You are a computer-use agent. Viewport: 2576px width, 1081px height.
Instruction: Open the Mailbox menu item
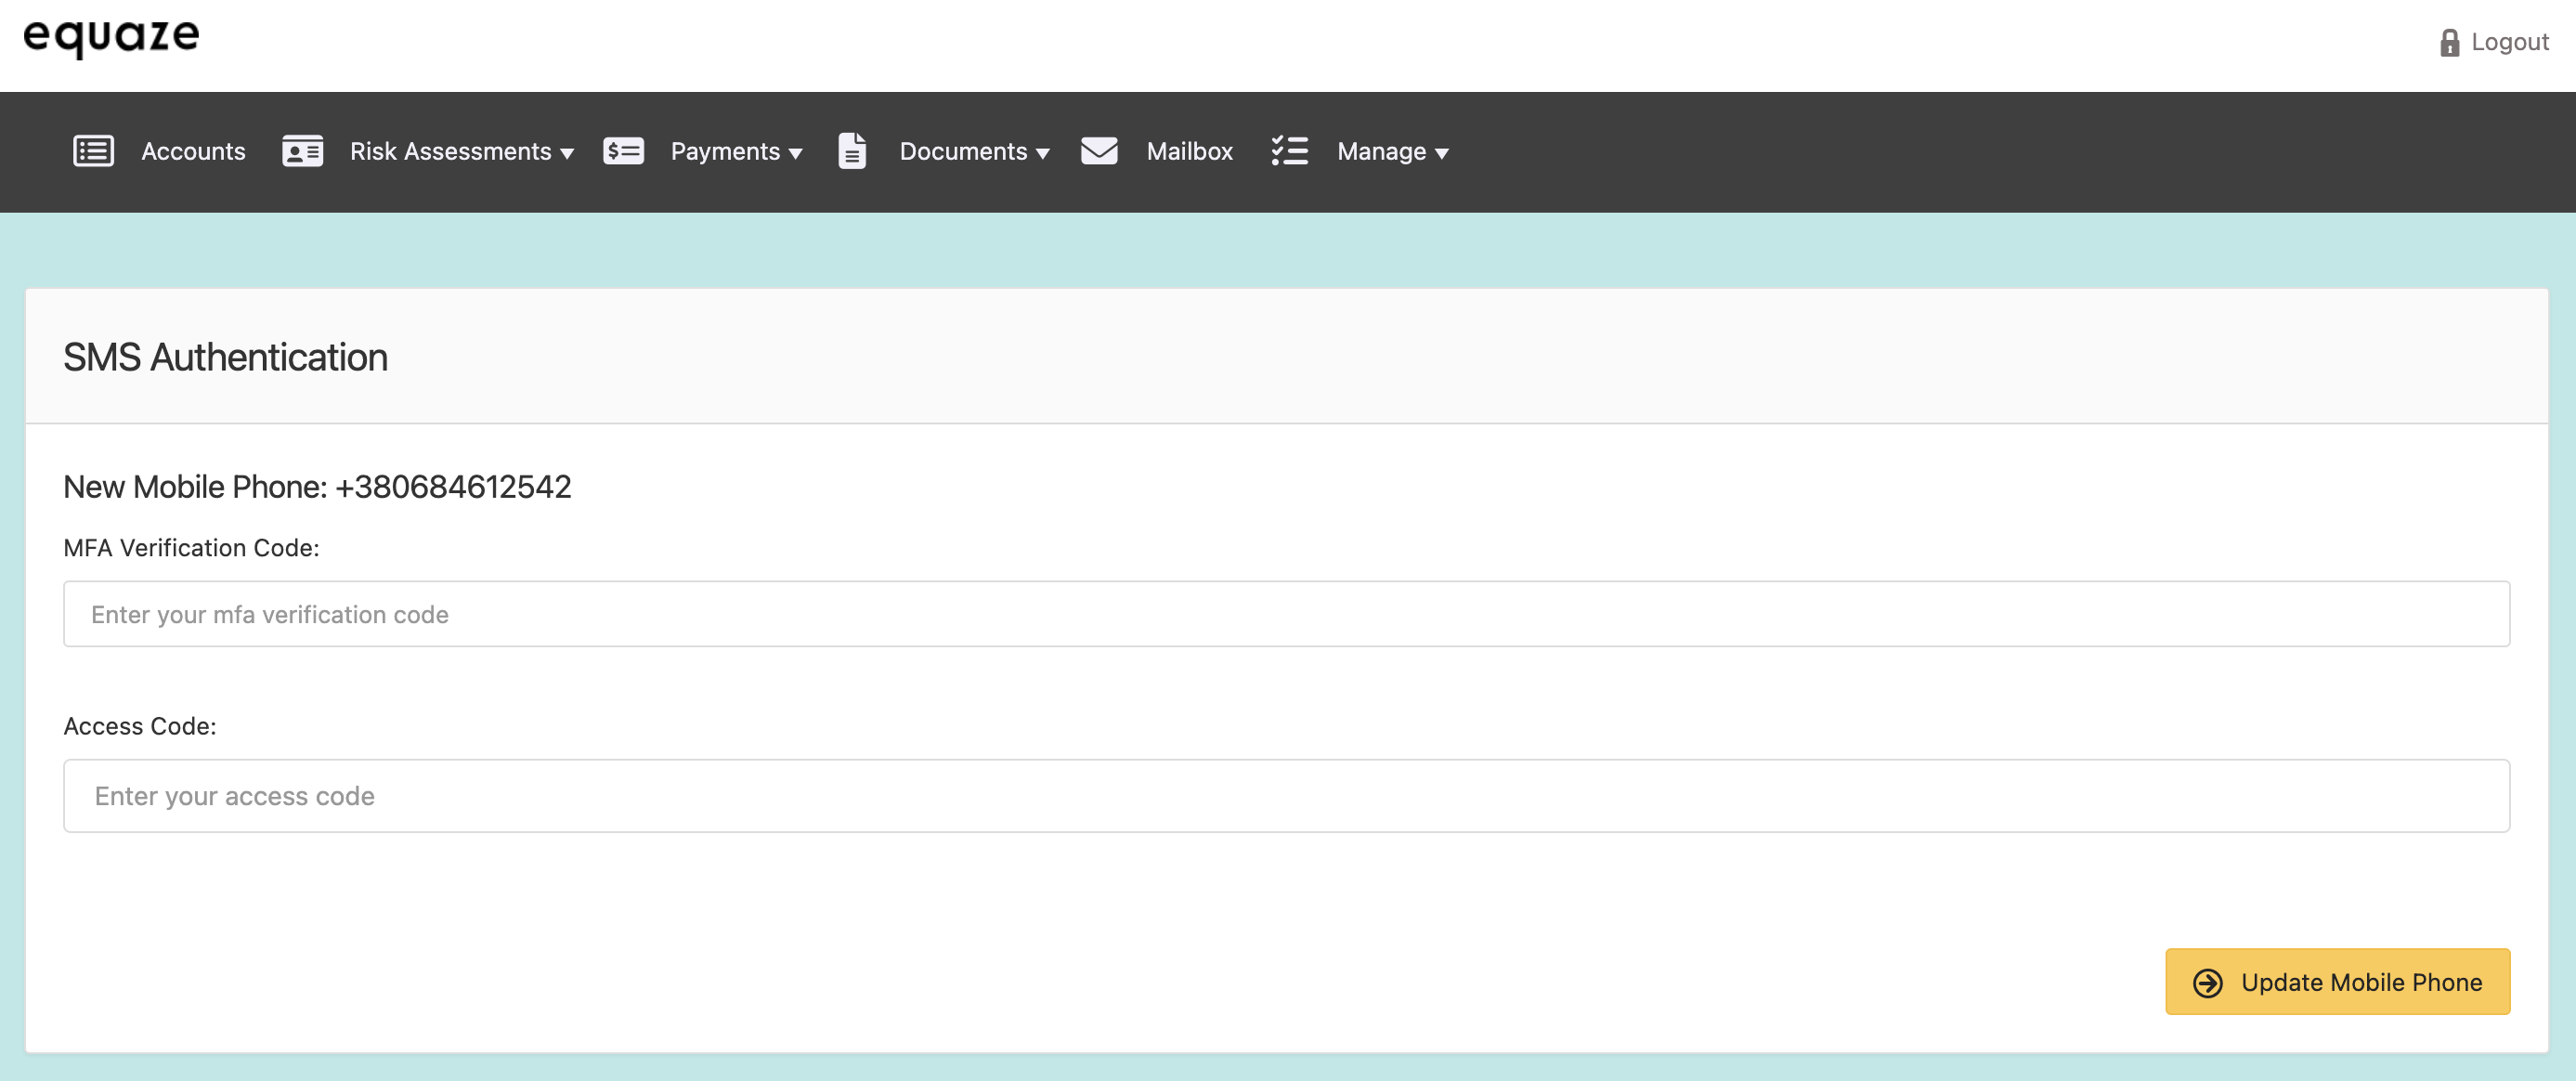(1189, 151)
